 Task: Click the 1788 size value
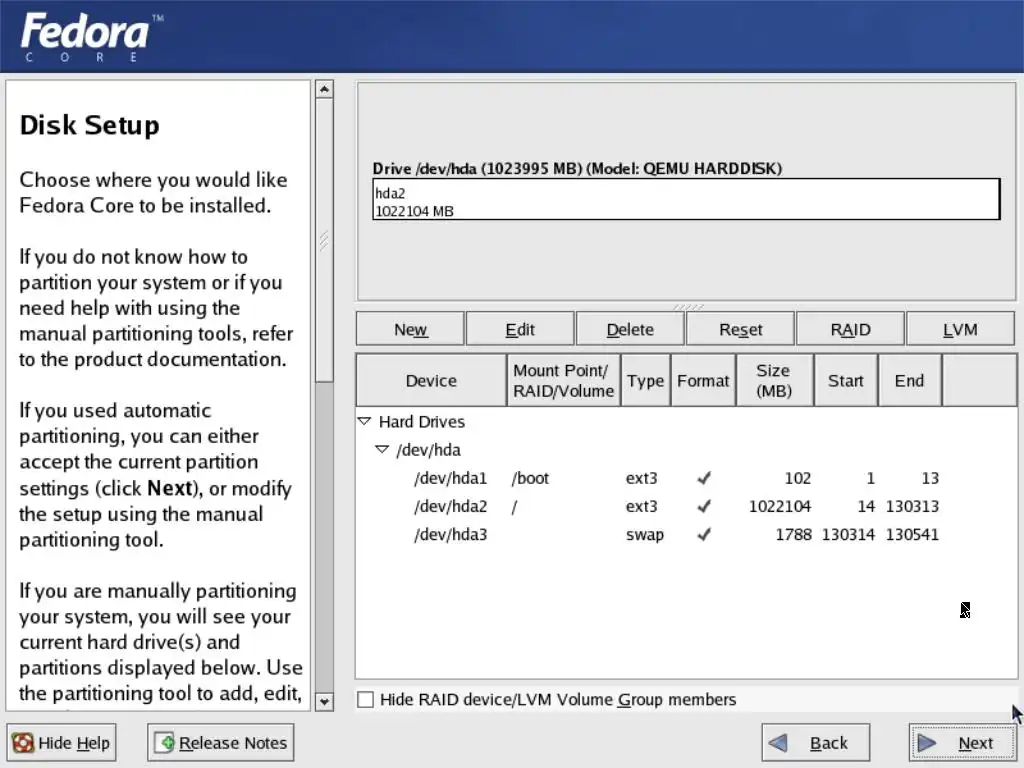point(793,534)
